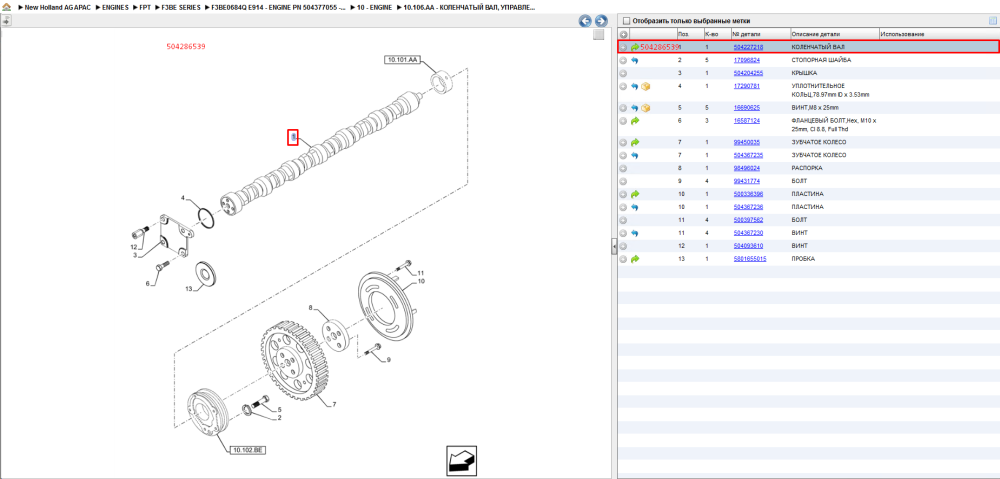The width and height of the screenshot is (1000, 479).
Task: Select the 'СТОПОРНАЯ ШАЙБА' description text
Action: 821,60
